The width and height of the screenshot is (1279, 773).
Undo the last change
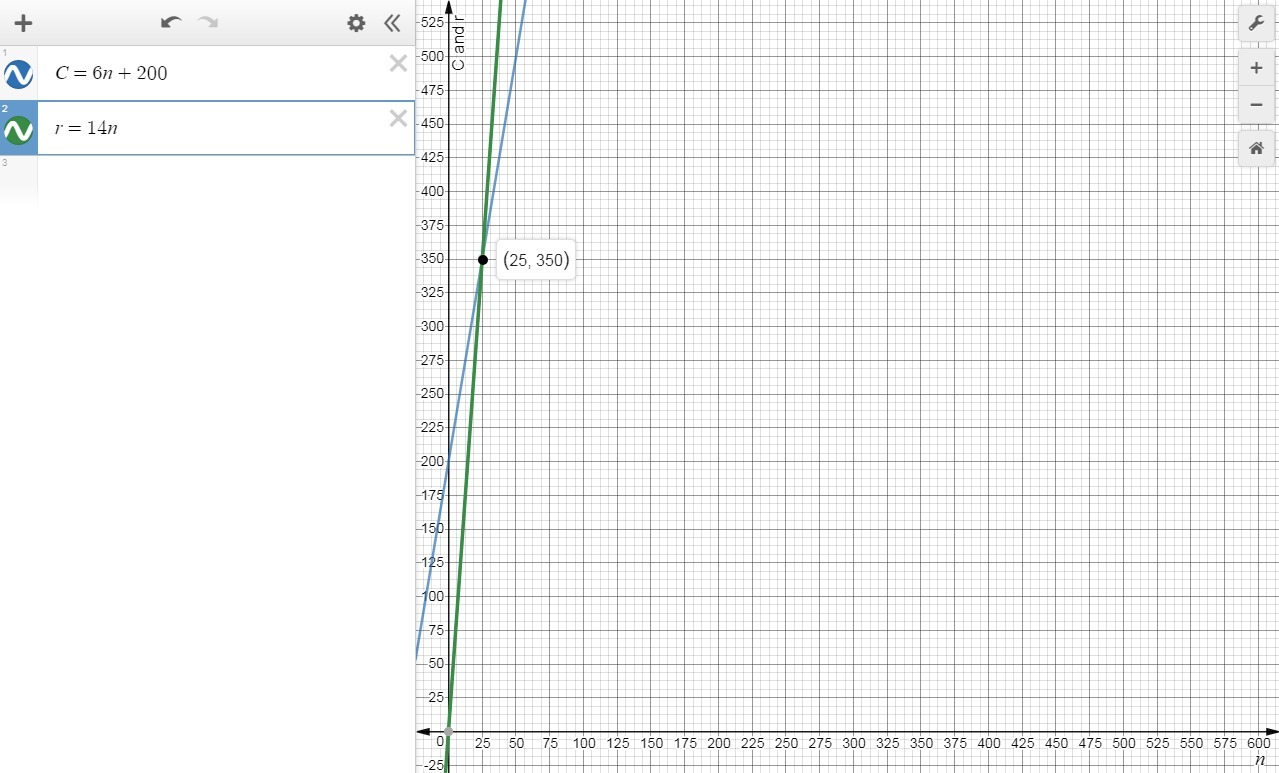(171, 22)
